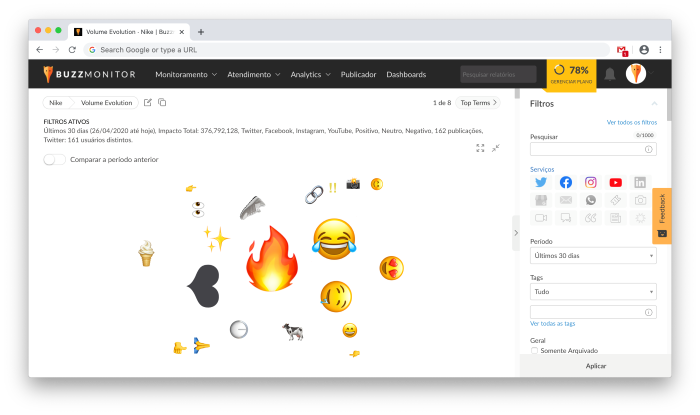Viewport: 700px width, 415px height.
Task: Open the Dashboards menu item
Action: tap(406, 75)
